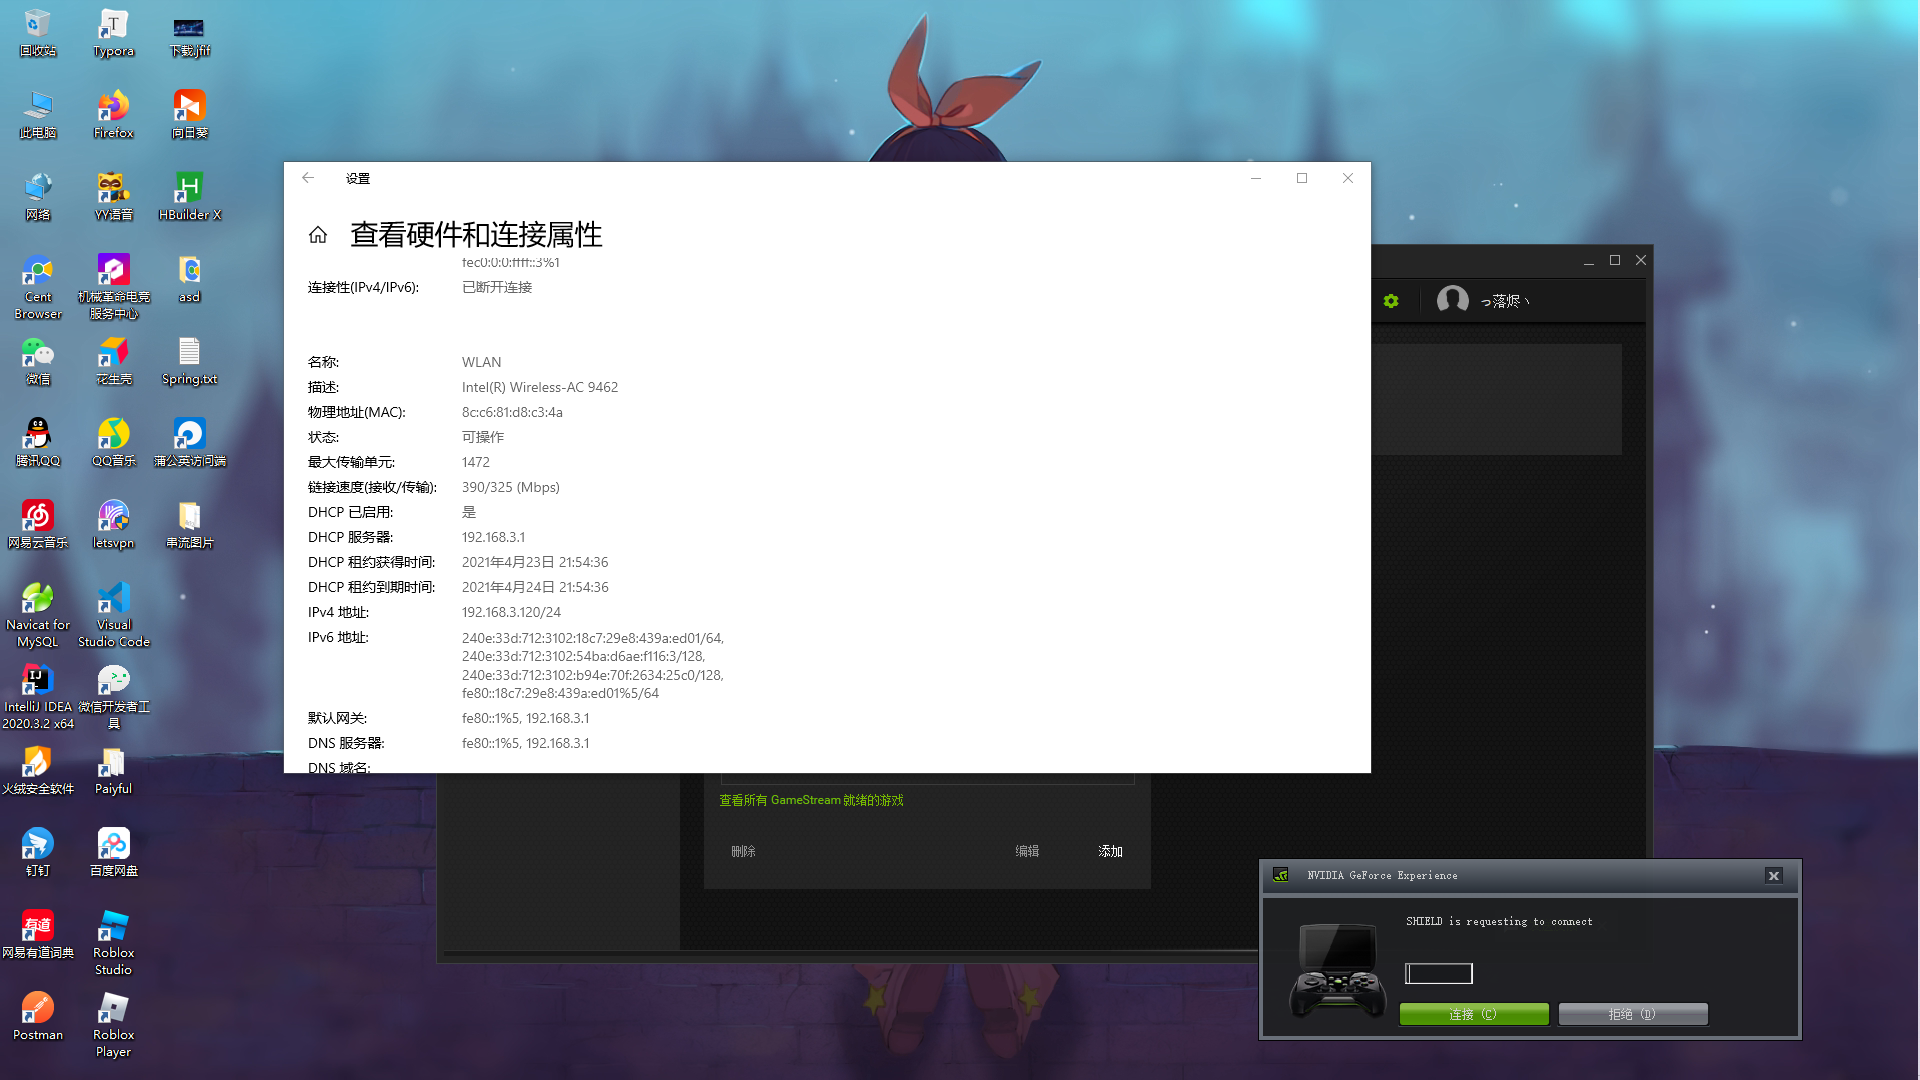Click the green 连接 (C) button

(x=1473, y=1014)
